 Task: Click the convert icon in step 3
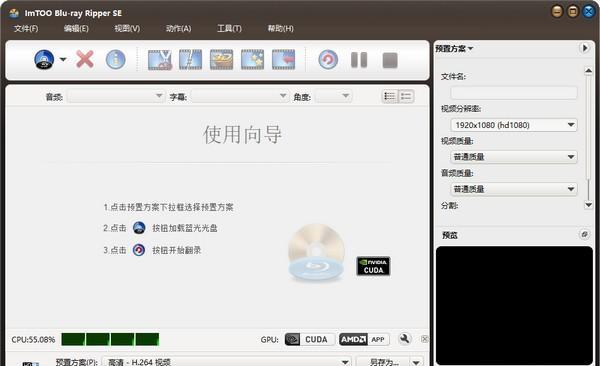pos(139,250)
